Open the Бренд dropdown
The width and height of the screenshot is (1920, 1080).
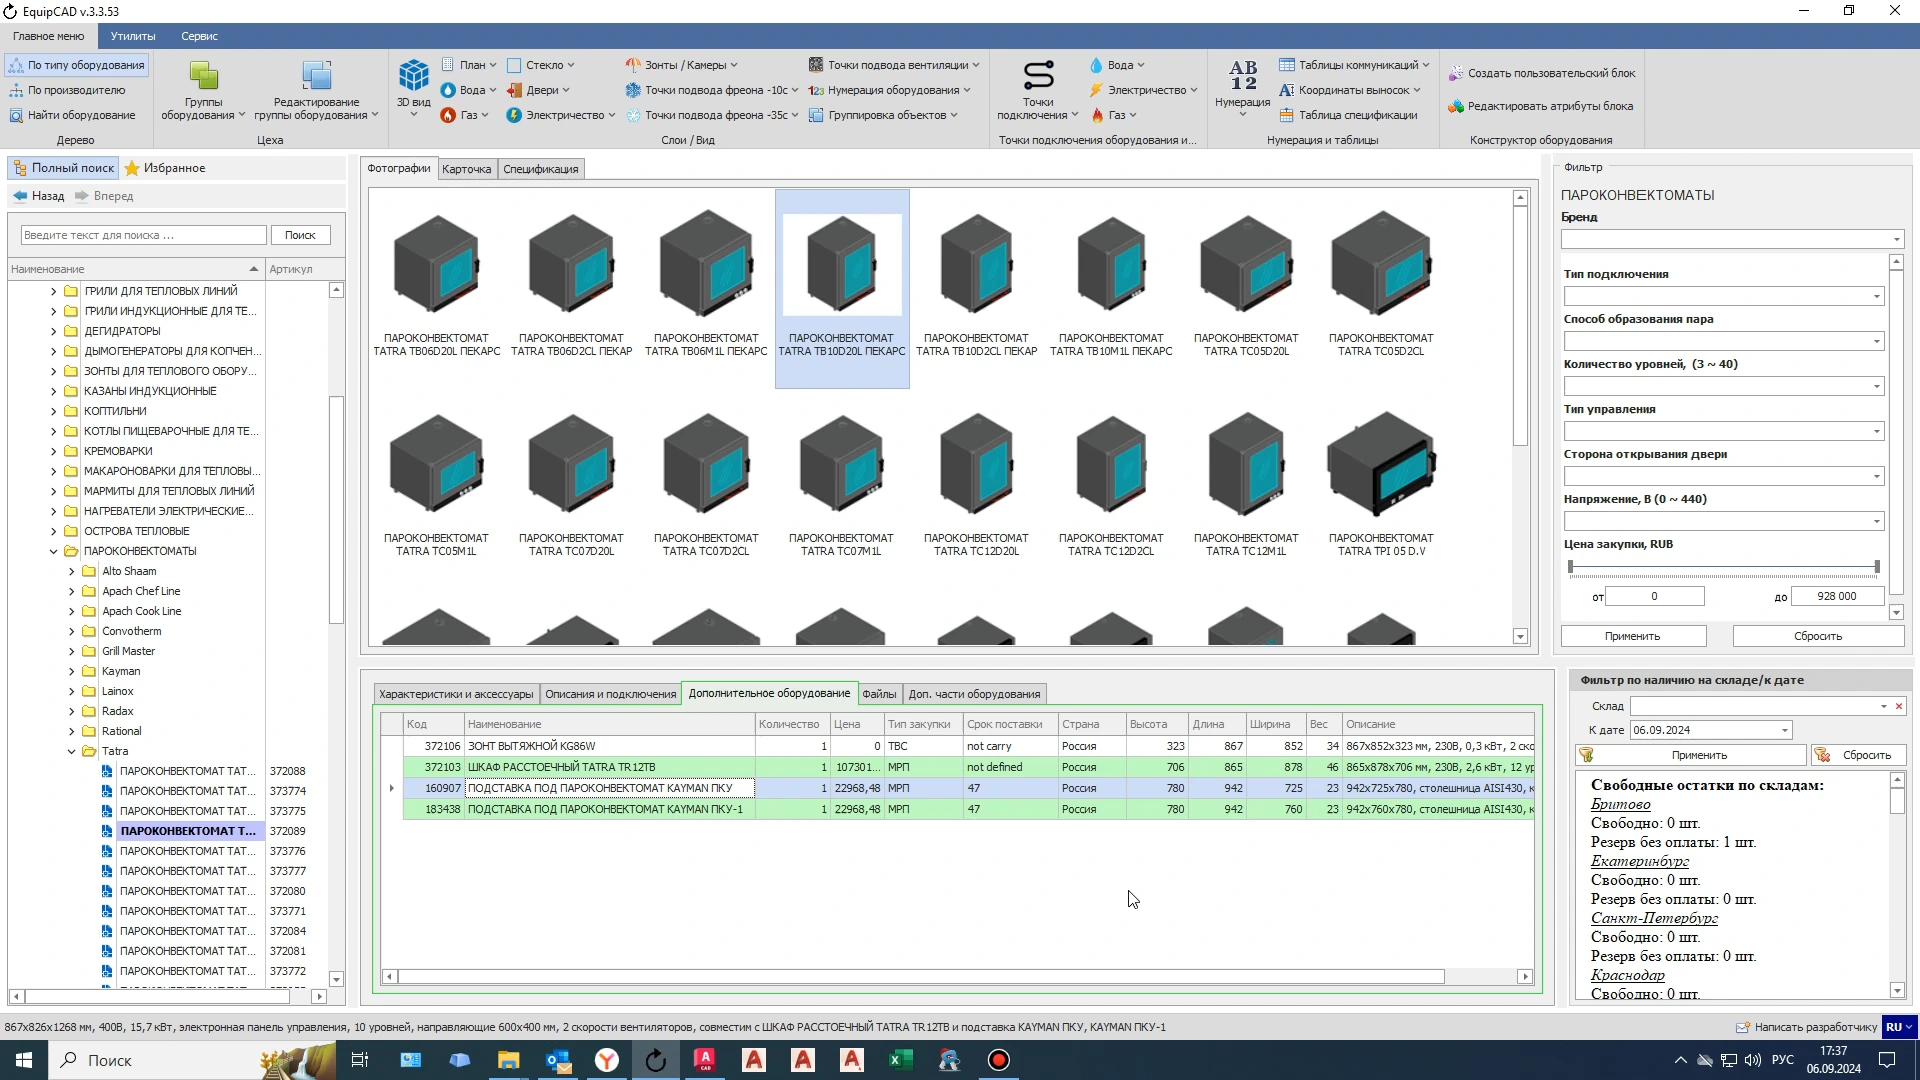tap(1896, 240)
